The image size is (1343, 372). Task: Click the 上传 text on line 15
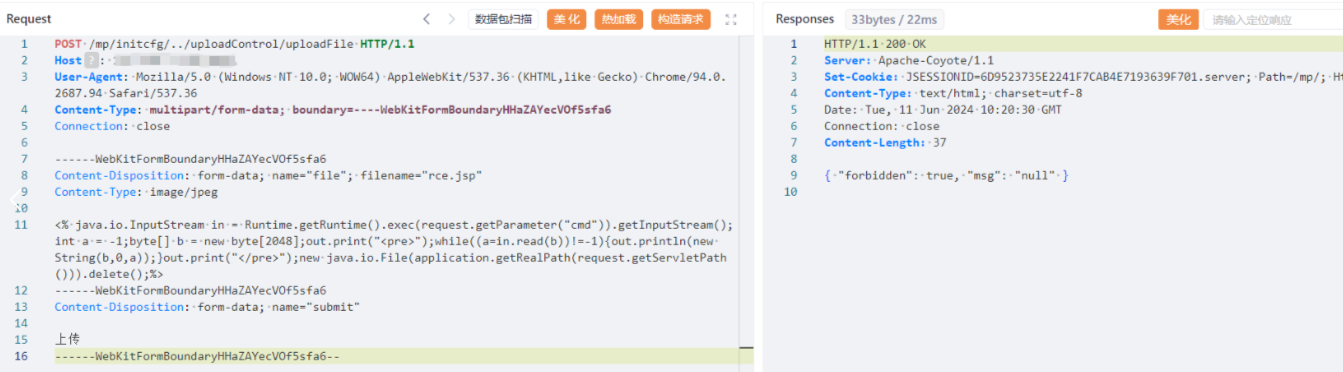pyautogui.click(x=67, y=339)
